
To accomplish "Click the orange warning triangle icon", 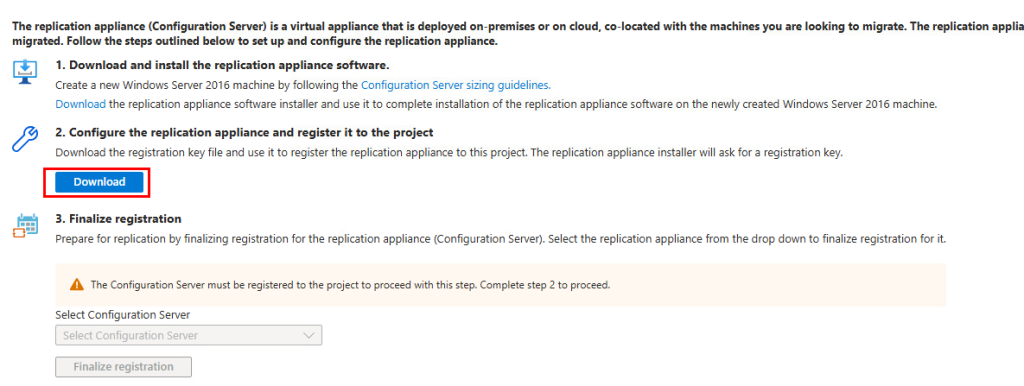I will click(x=77, y=285).
